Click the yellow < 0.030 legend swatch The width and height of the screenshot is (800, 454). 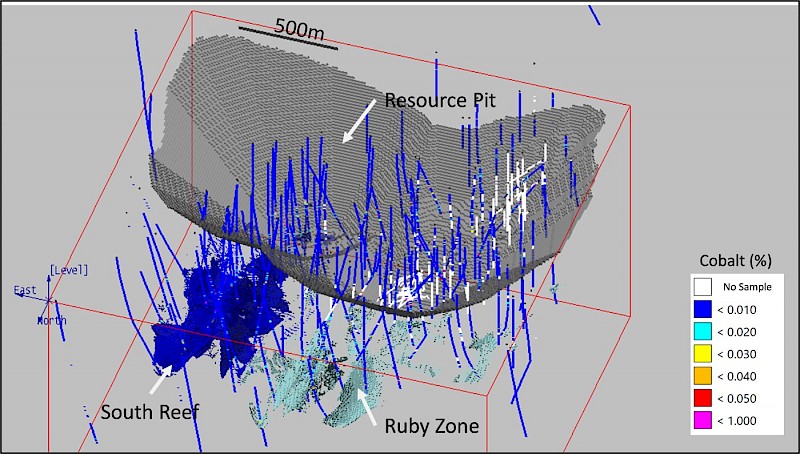tap(703, 354)
